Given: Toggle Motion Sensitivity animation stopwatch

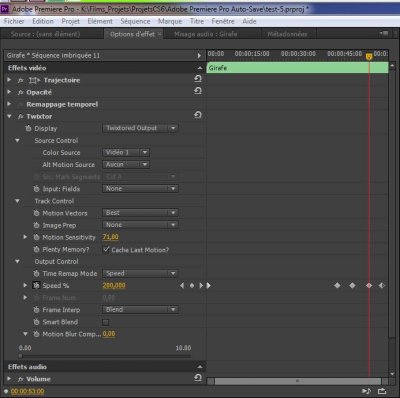Looking at the screenshot, I should pos(36,237).
